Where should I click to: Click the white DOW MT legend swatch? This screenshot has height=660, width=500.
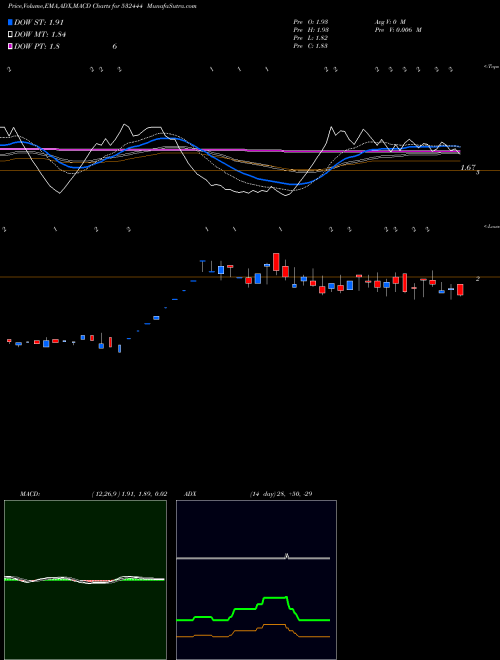[10, 34]
